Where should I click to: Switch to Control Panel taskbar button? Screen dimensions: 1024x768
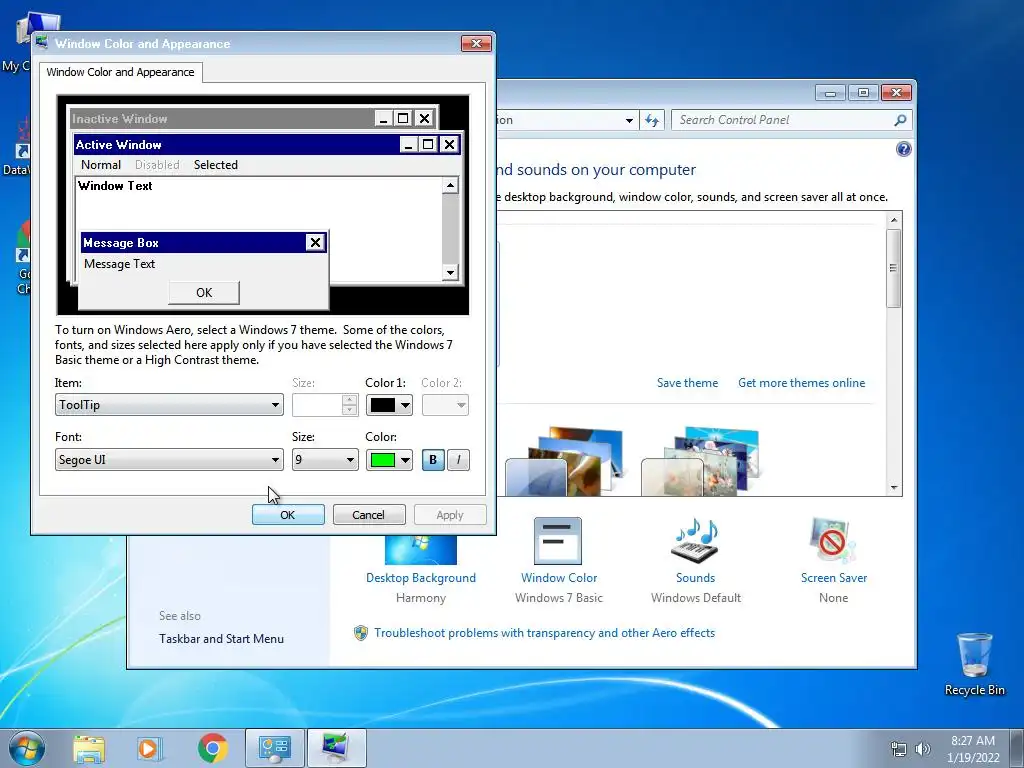[x=274, y=748]
